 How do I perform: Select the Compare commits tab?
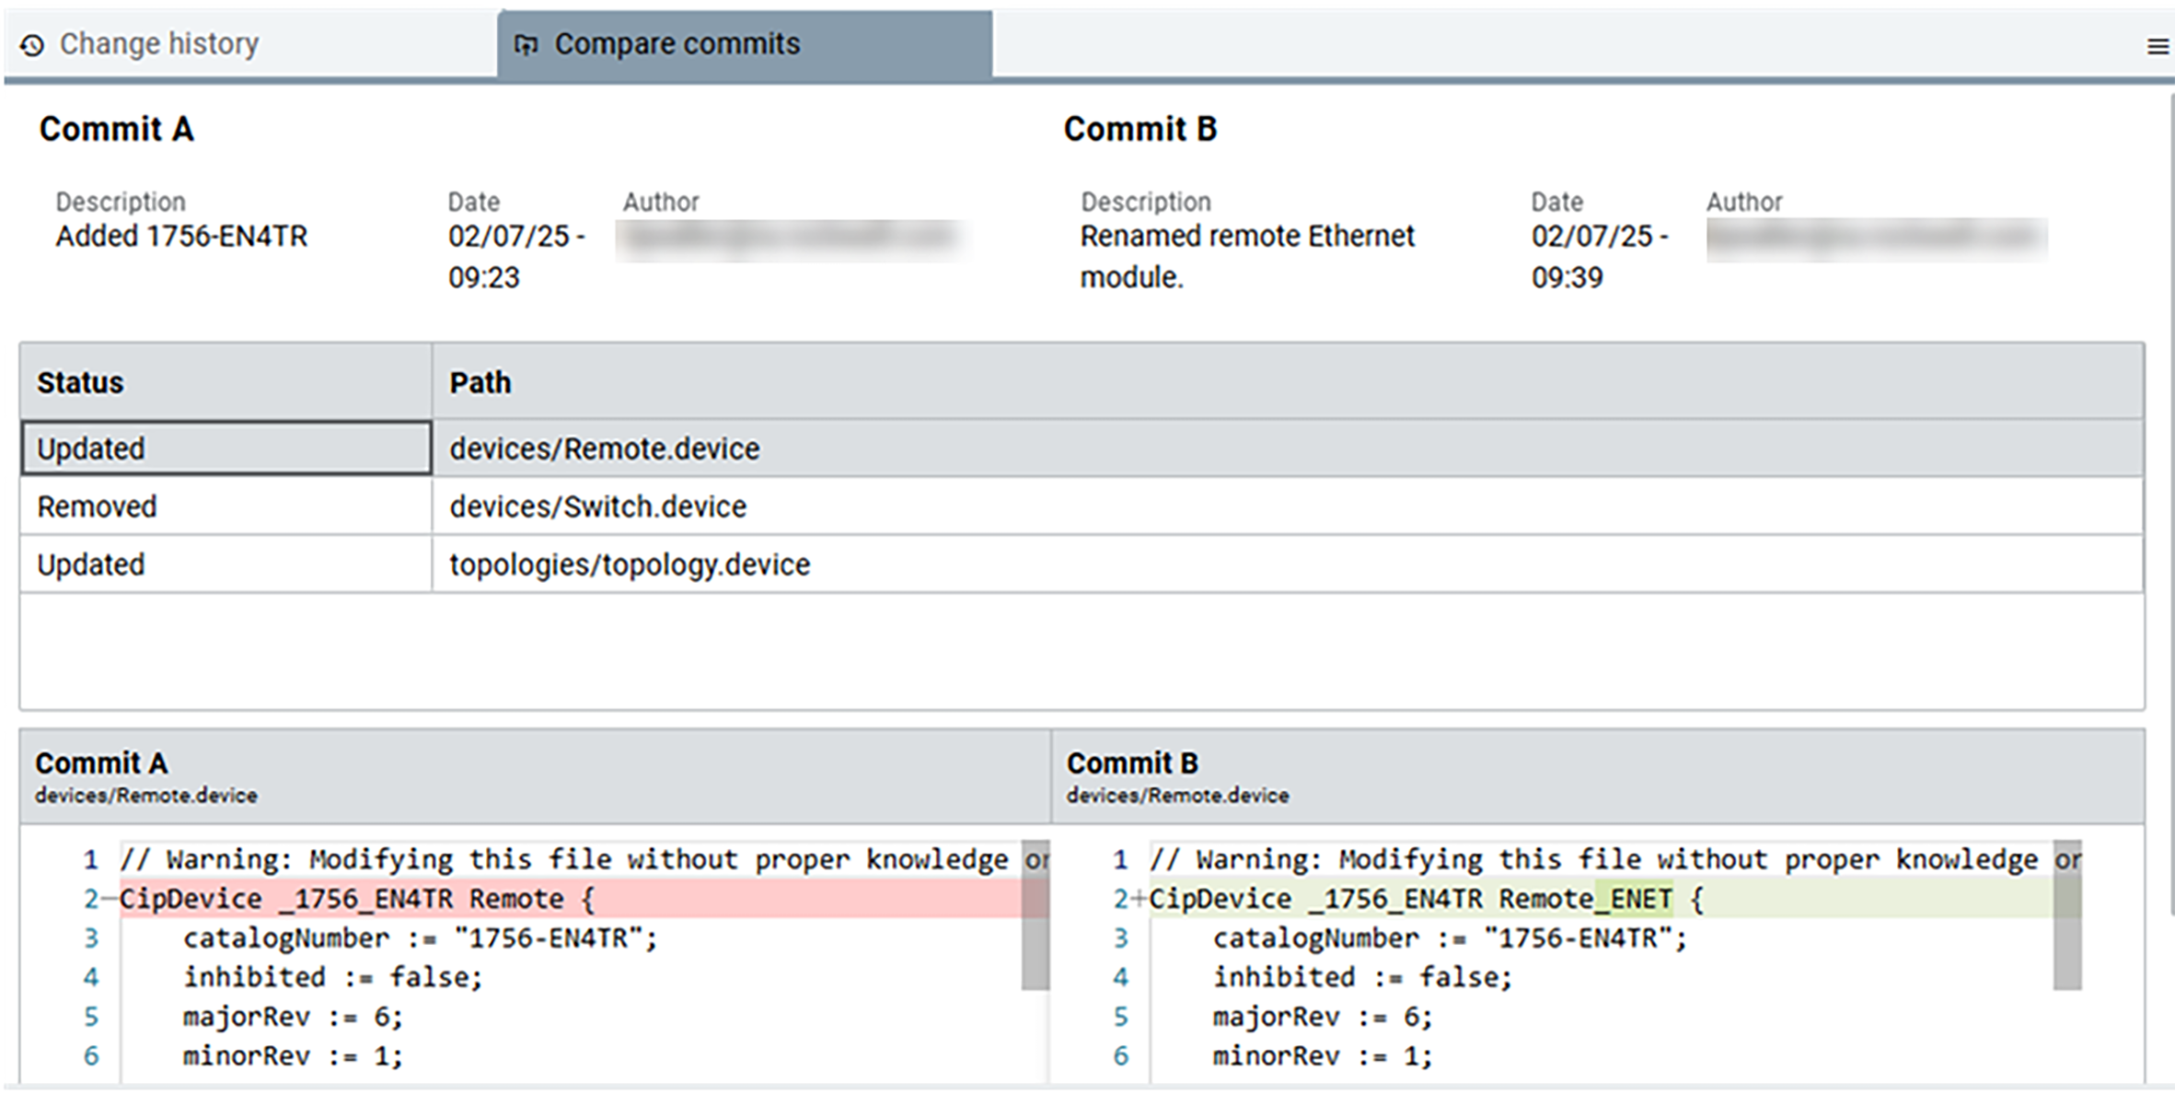745,44
